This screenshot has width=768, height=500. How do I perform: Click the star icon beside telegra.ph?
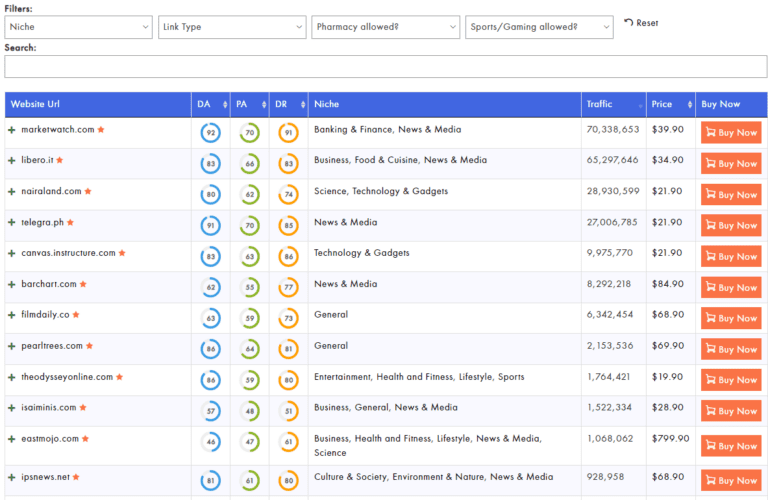coord(71,222)
